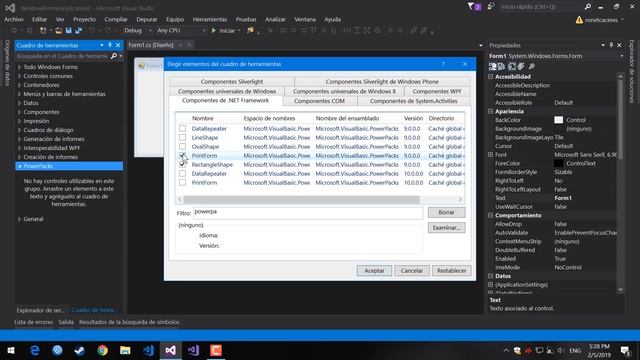Open the Proyecto menu
Screen dimensions: 640x360
click(84, 19)
